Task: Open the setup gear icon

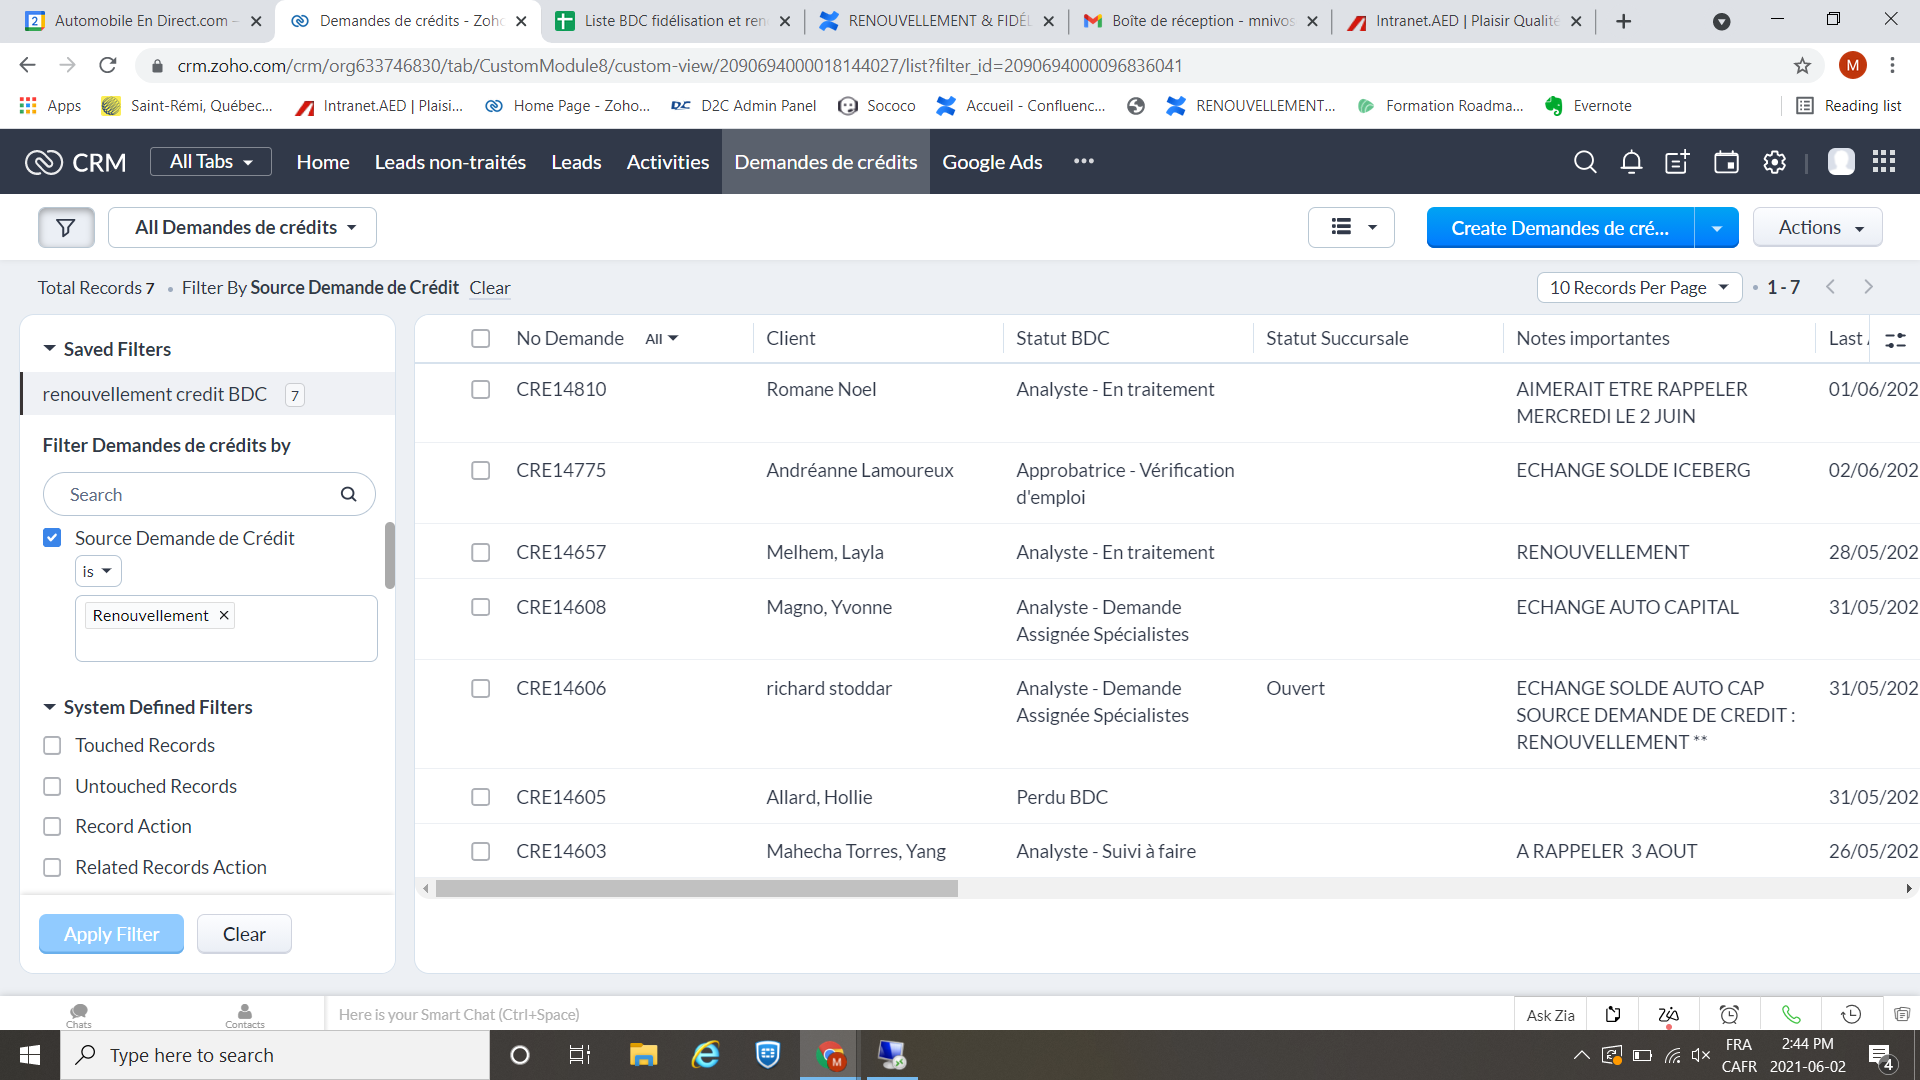Action: click(x=1774, y=162)
